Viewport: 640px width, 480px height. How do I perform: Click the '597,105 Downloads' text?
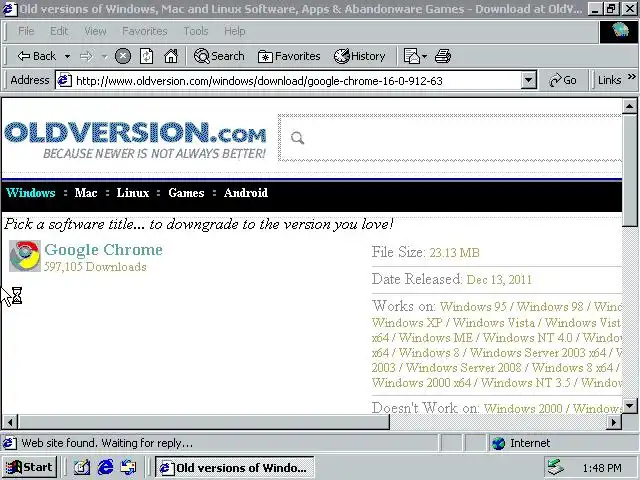[95, 267]
